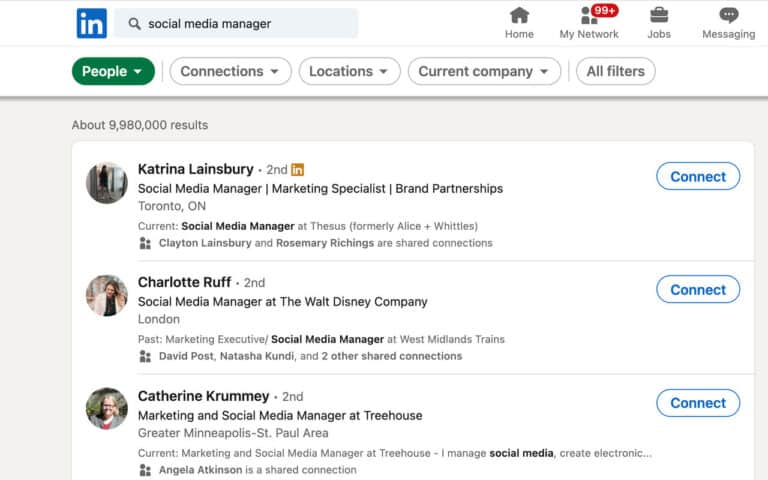Click shared connections icon under Charlotte Ruff
This screenshot has height=480, width=768.
[x=146, y=356]
